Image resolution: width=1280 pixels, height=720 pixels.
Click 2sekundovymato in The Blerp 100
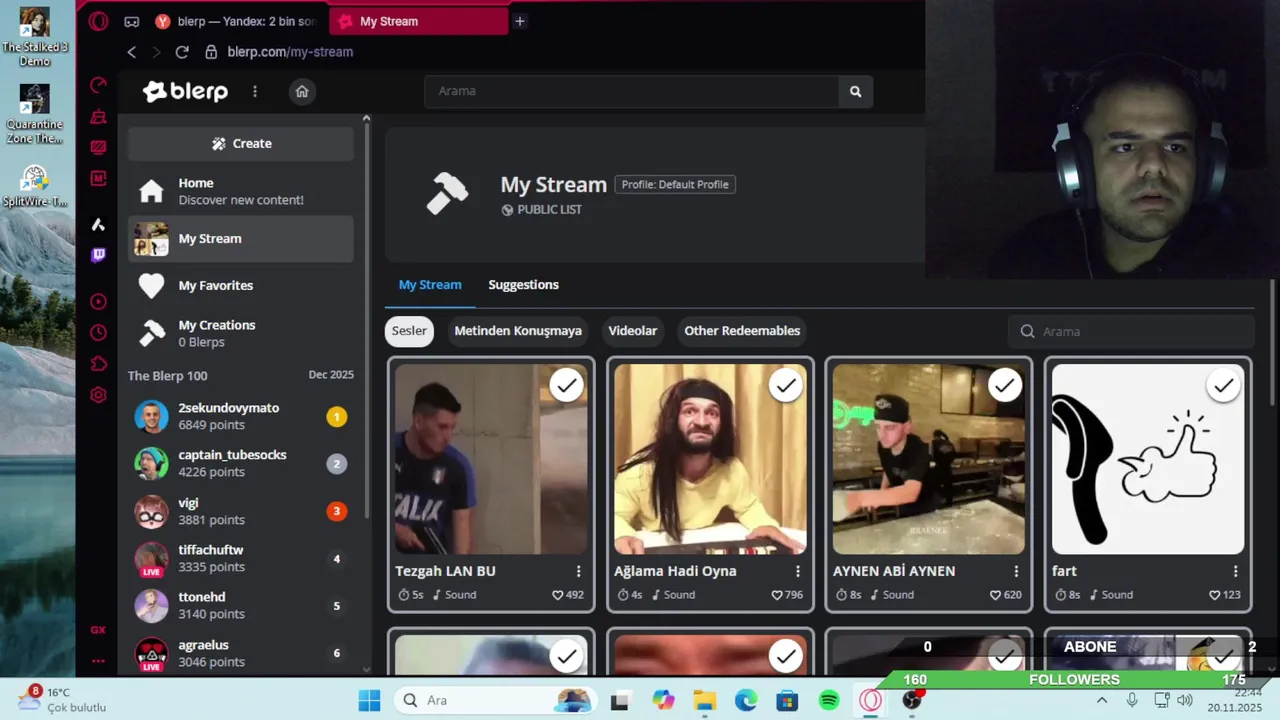(x=241, y=416)
